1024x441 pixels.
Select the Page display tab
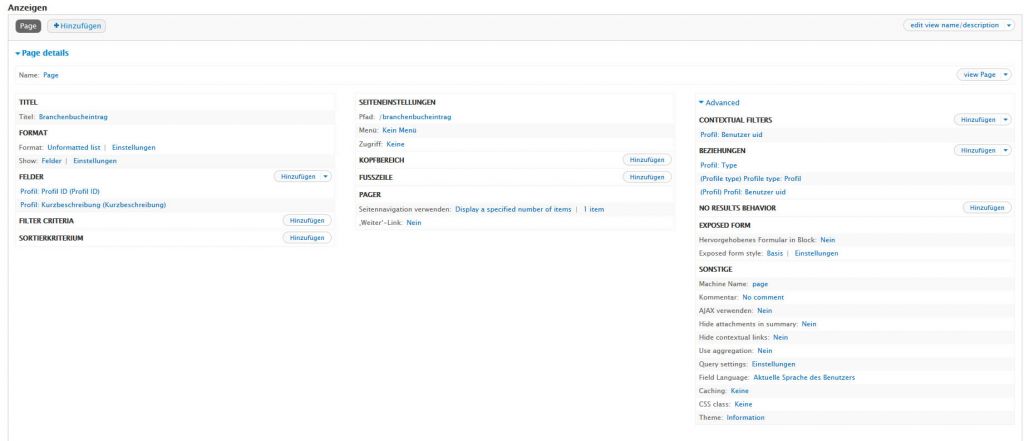tap(28, 25)
